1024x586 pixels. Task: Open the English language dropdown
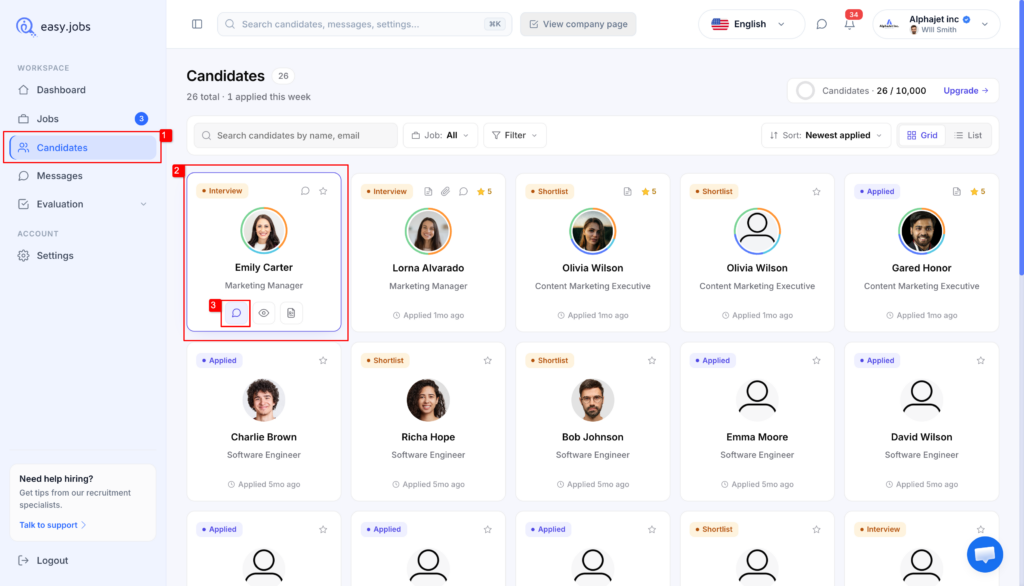(750, 24)
